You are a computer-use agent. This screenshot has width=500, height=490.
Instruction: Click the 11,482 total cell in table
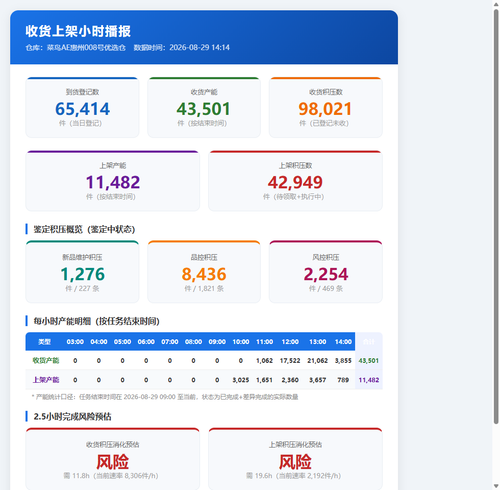[369, 380]
